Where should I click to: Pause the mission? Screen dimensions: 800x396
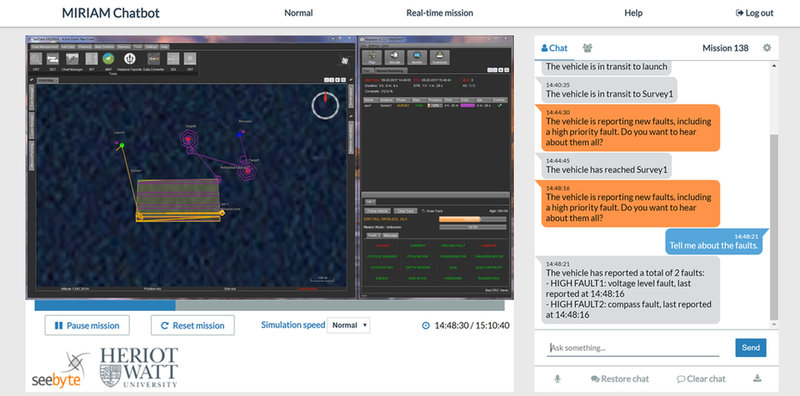pos(87,326)
